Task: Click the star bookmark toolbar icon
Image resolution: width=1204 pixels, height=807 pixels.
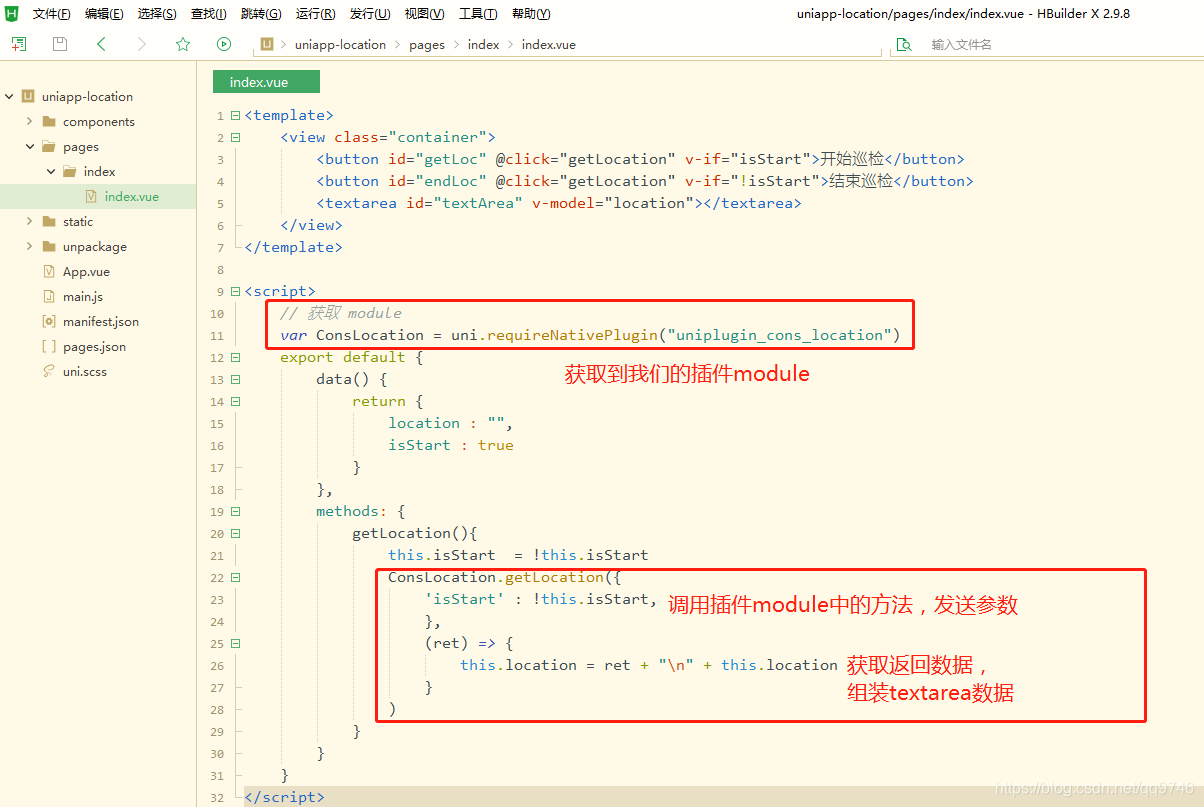Action: [x=183, y=44]
